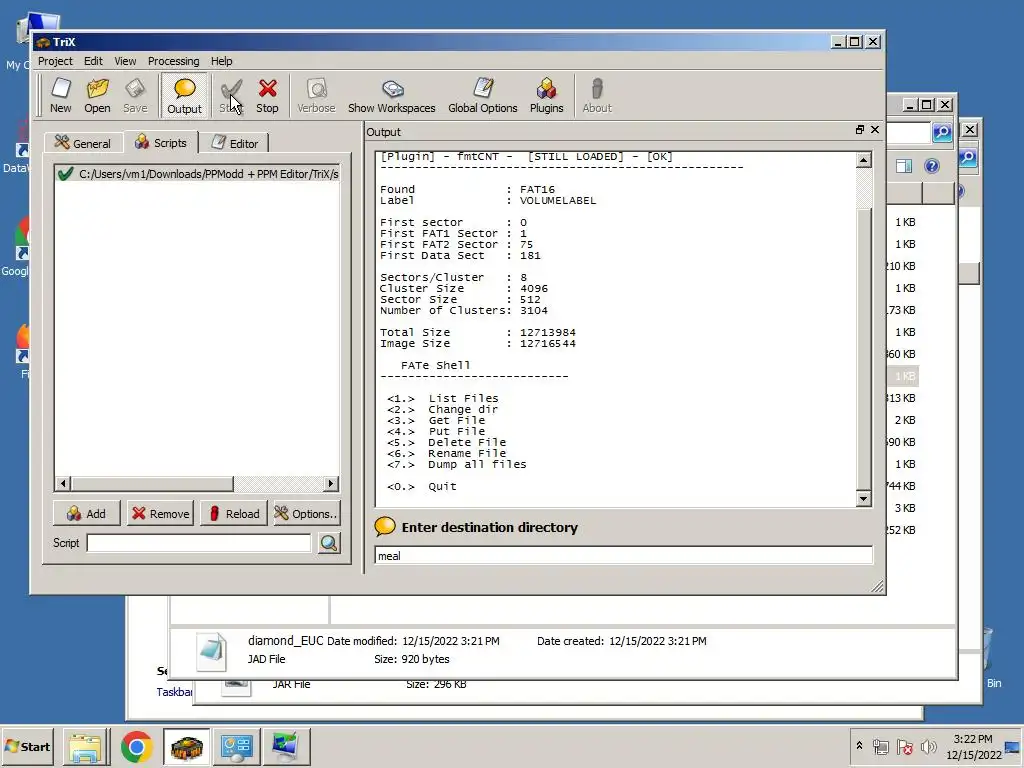
Task: Select the C:/Users/vm1/Downloads script entry
Action: click(197, 174)
